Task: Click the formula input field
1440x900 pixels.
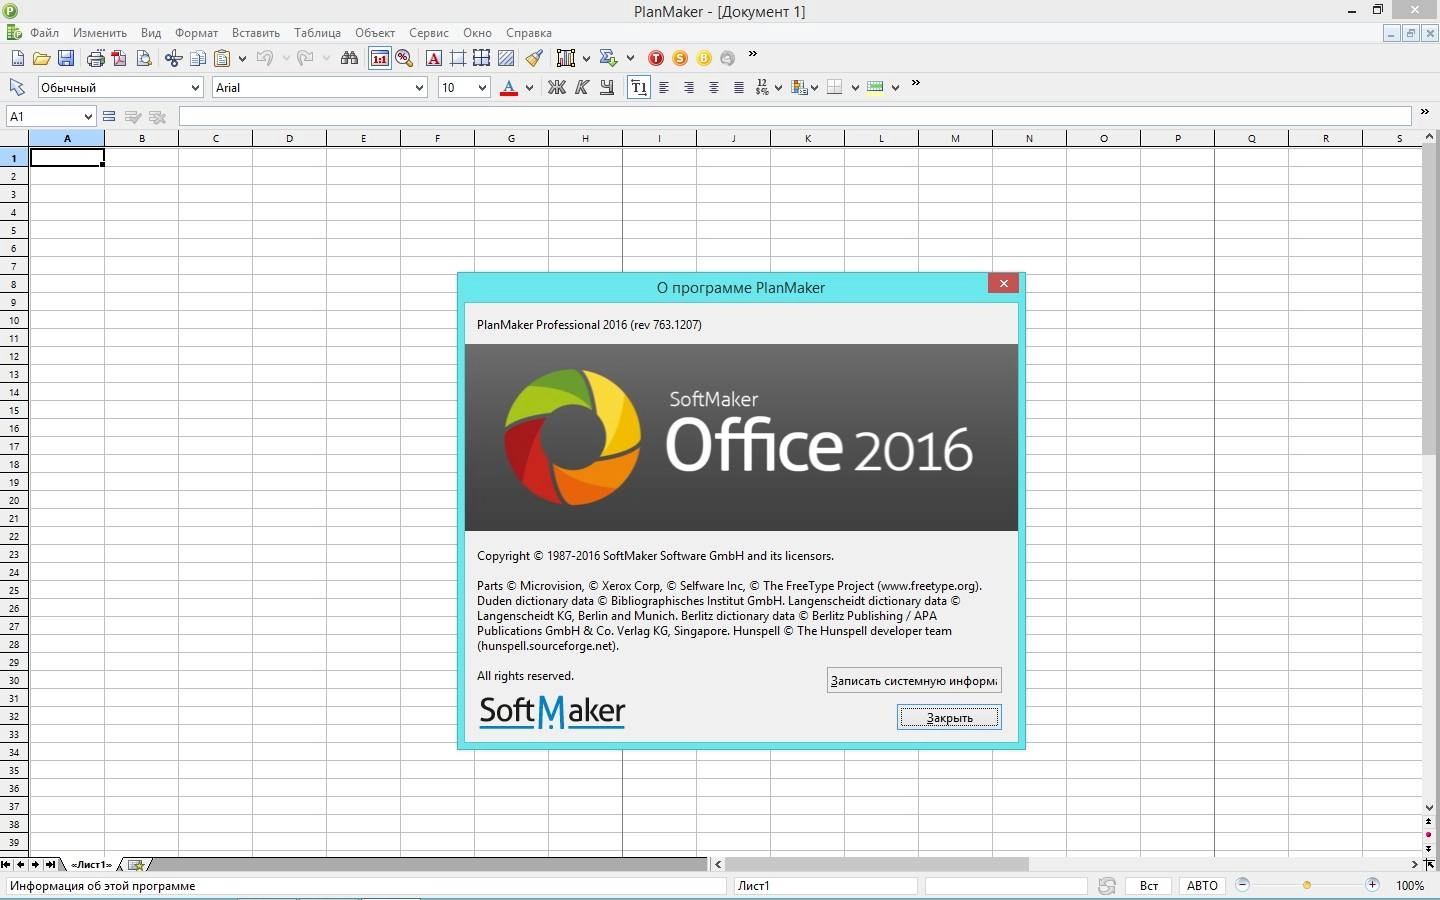Action: [795, 117]
